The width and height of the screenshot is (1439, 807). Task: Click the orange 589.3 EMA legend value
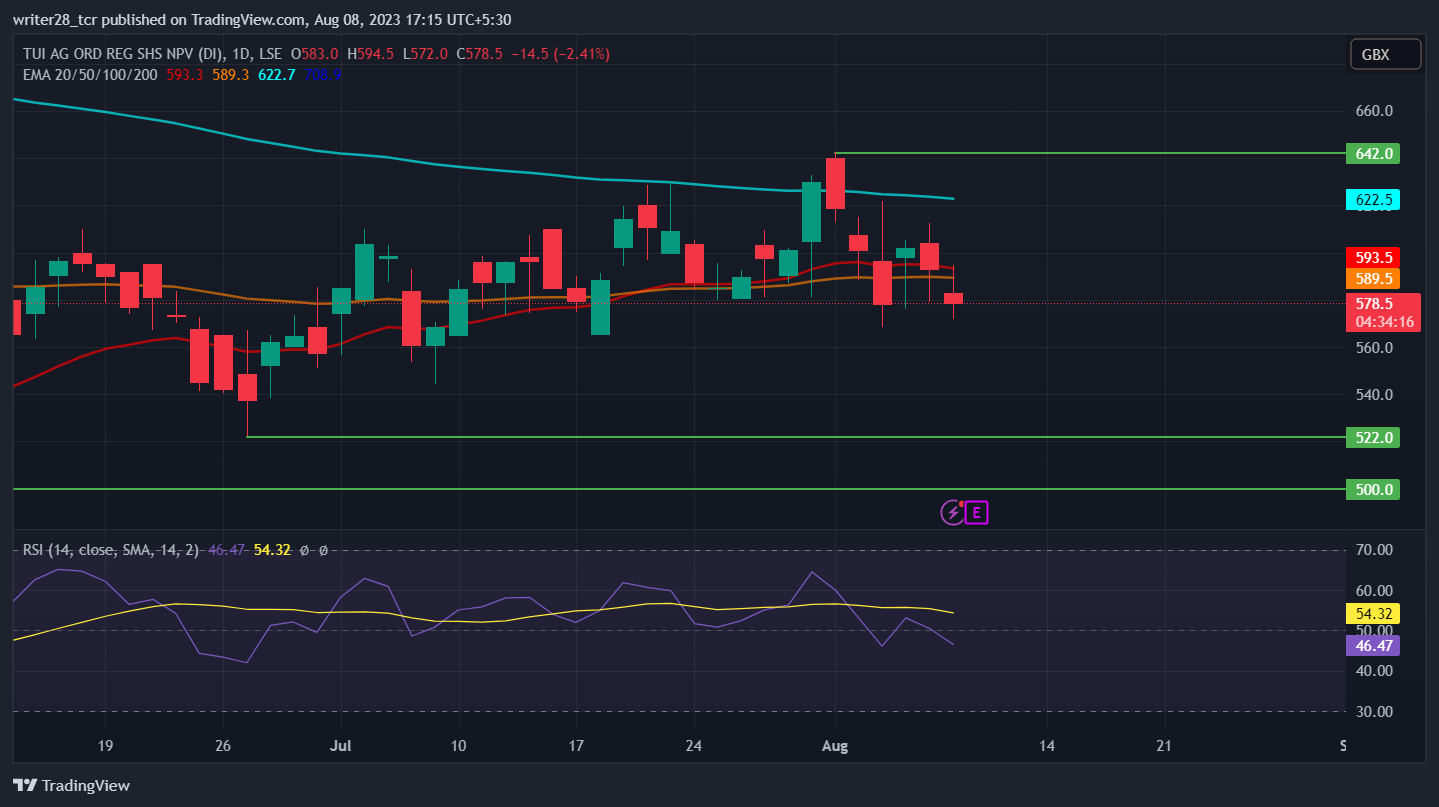pos(231,74)
